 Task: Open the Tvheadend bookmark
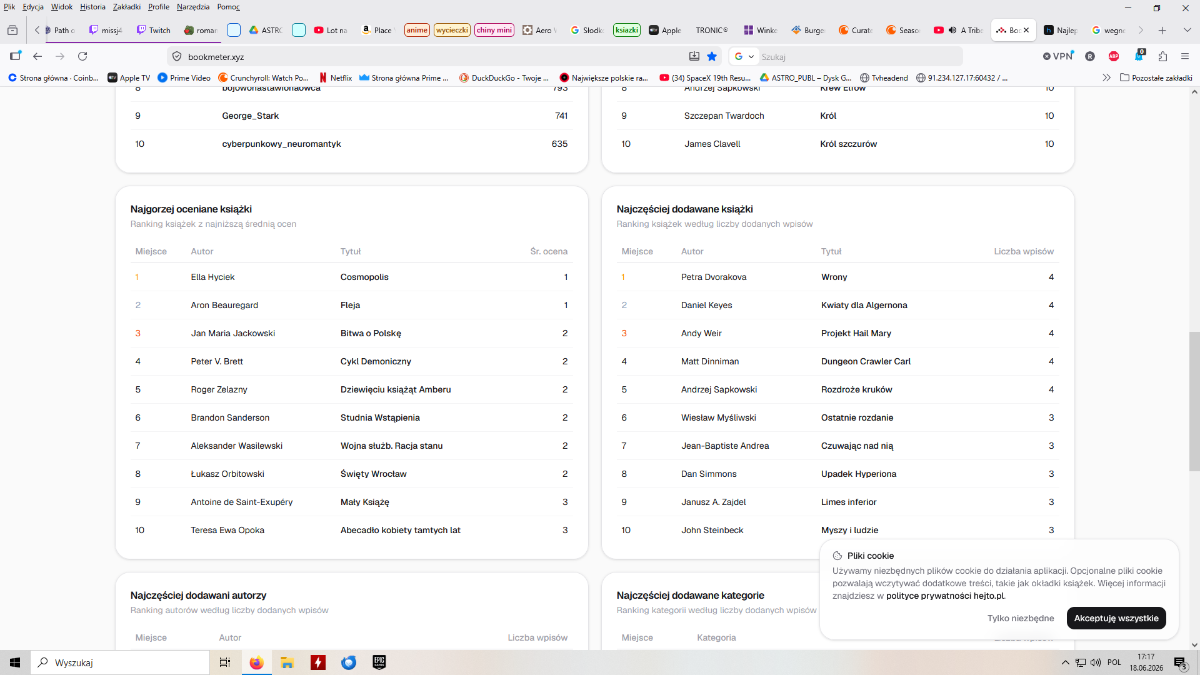click(x=884, y=77)
